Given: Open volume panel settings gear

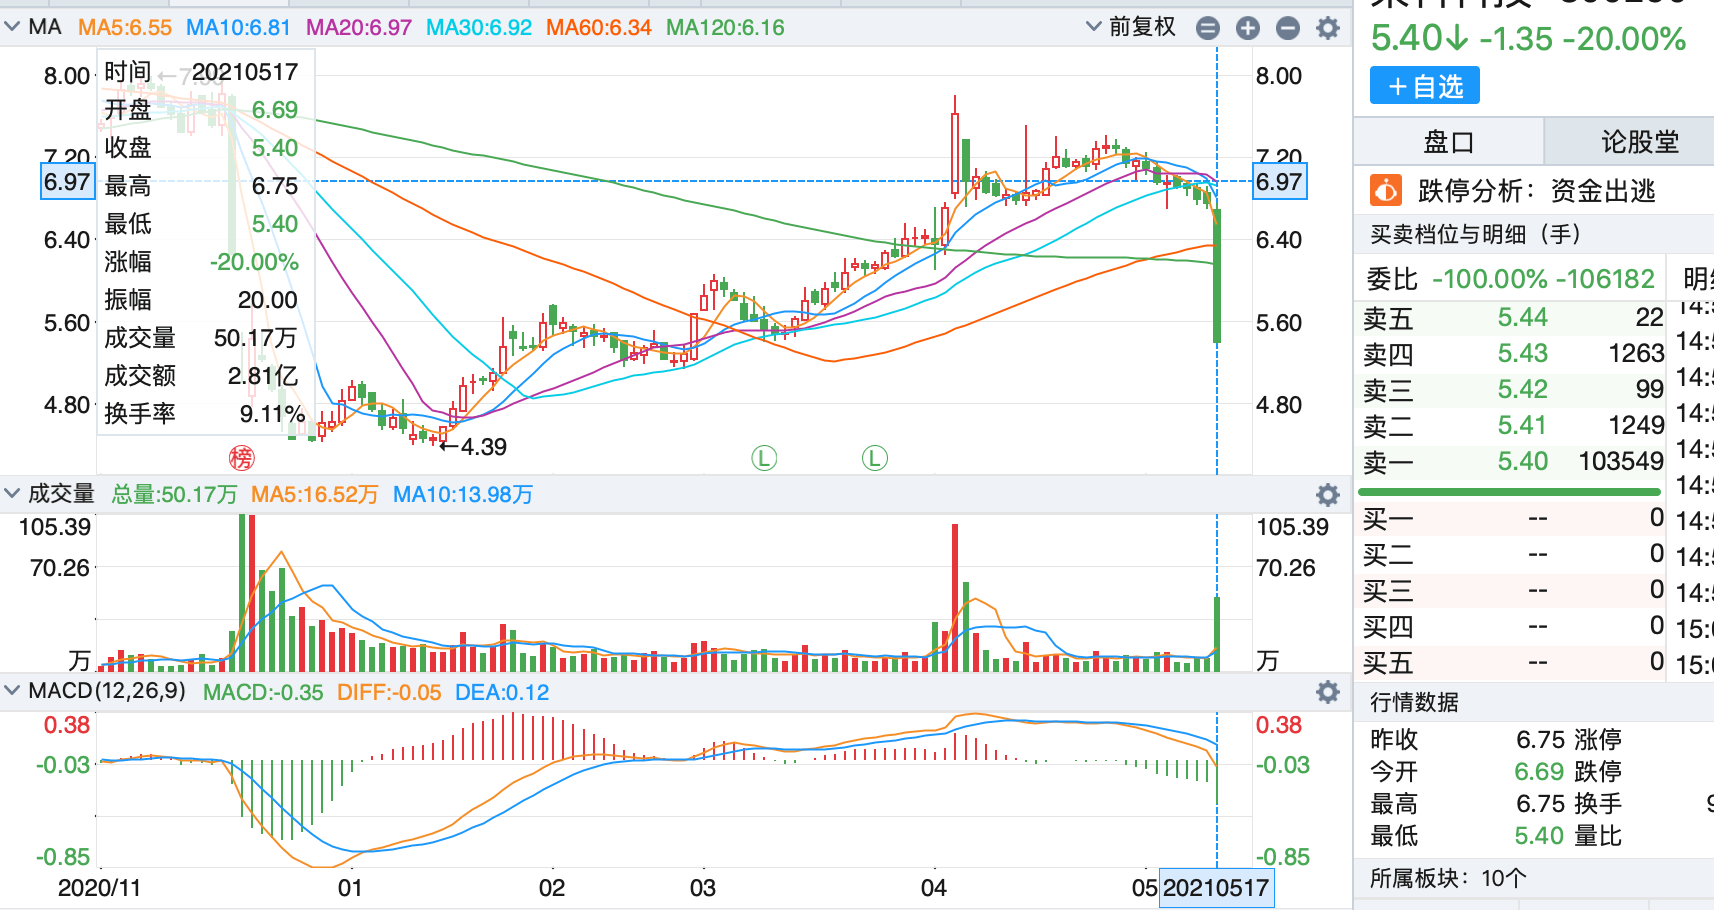Looking at the screenshot, I should [1327, 494].
